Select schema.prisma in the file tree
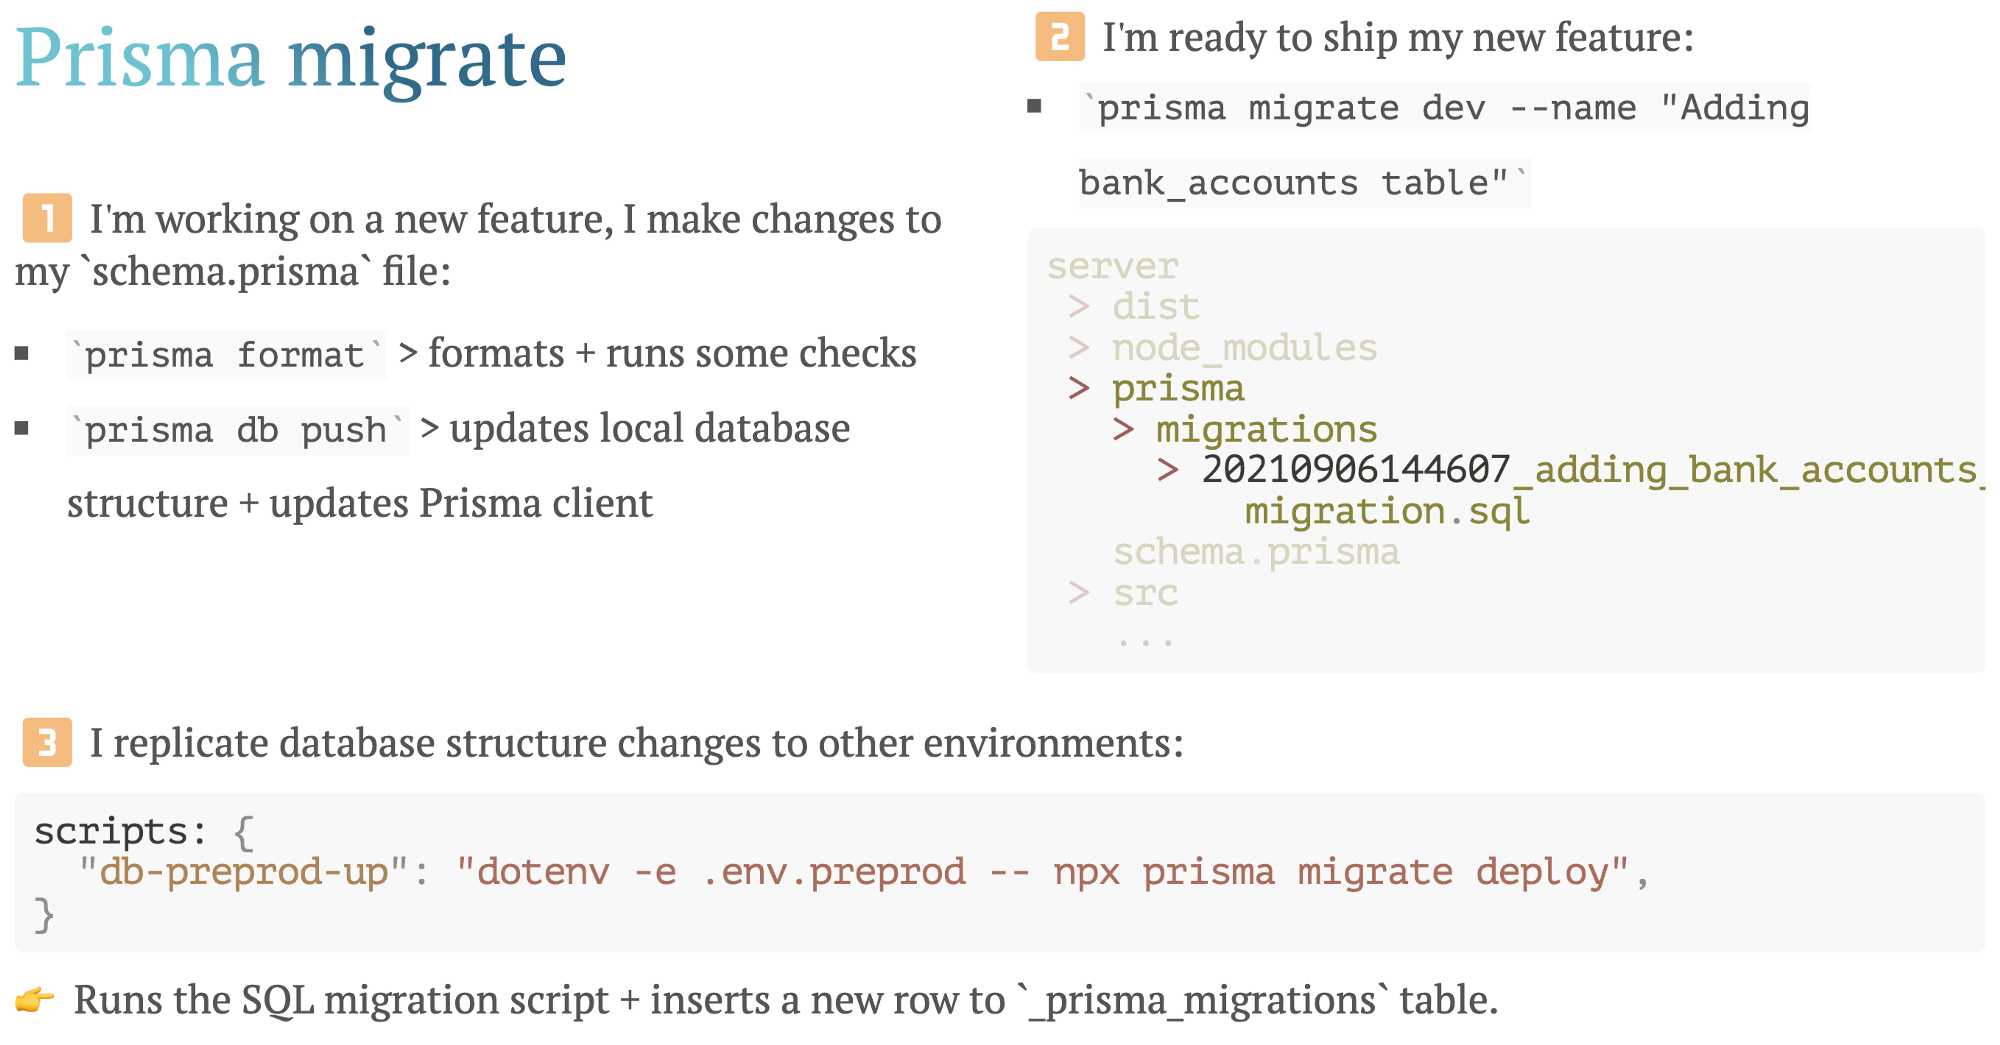Image resolution: width=2000 pixels, height=1045 pixels. coord(1256,552)
